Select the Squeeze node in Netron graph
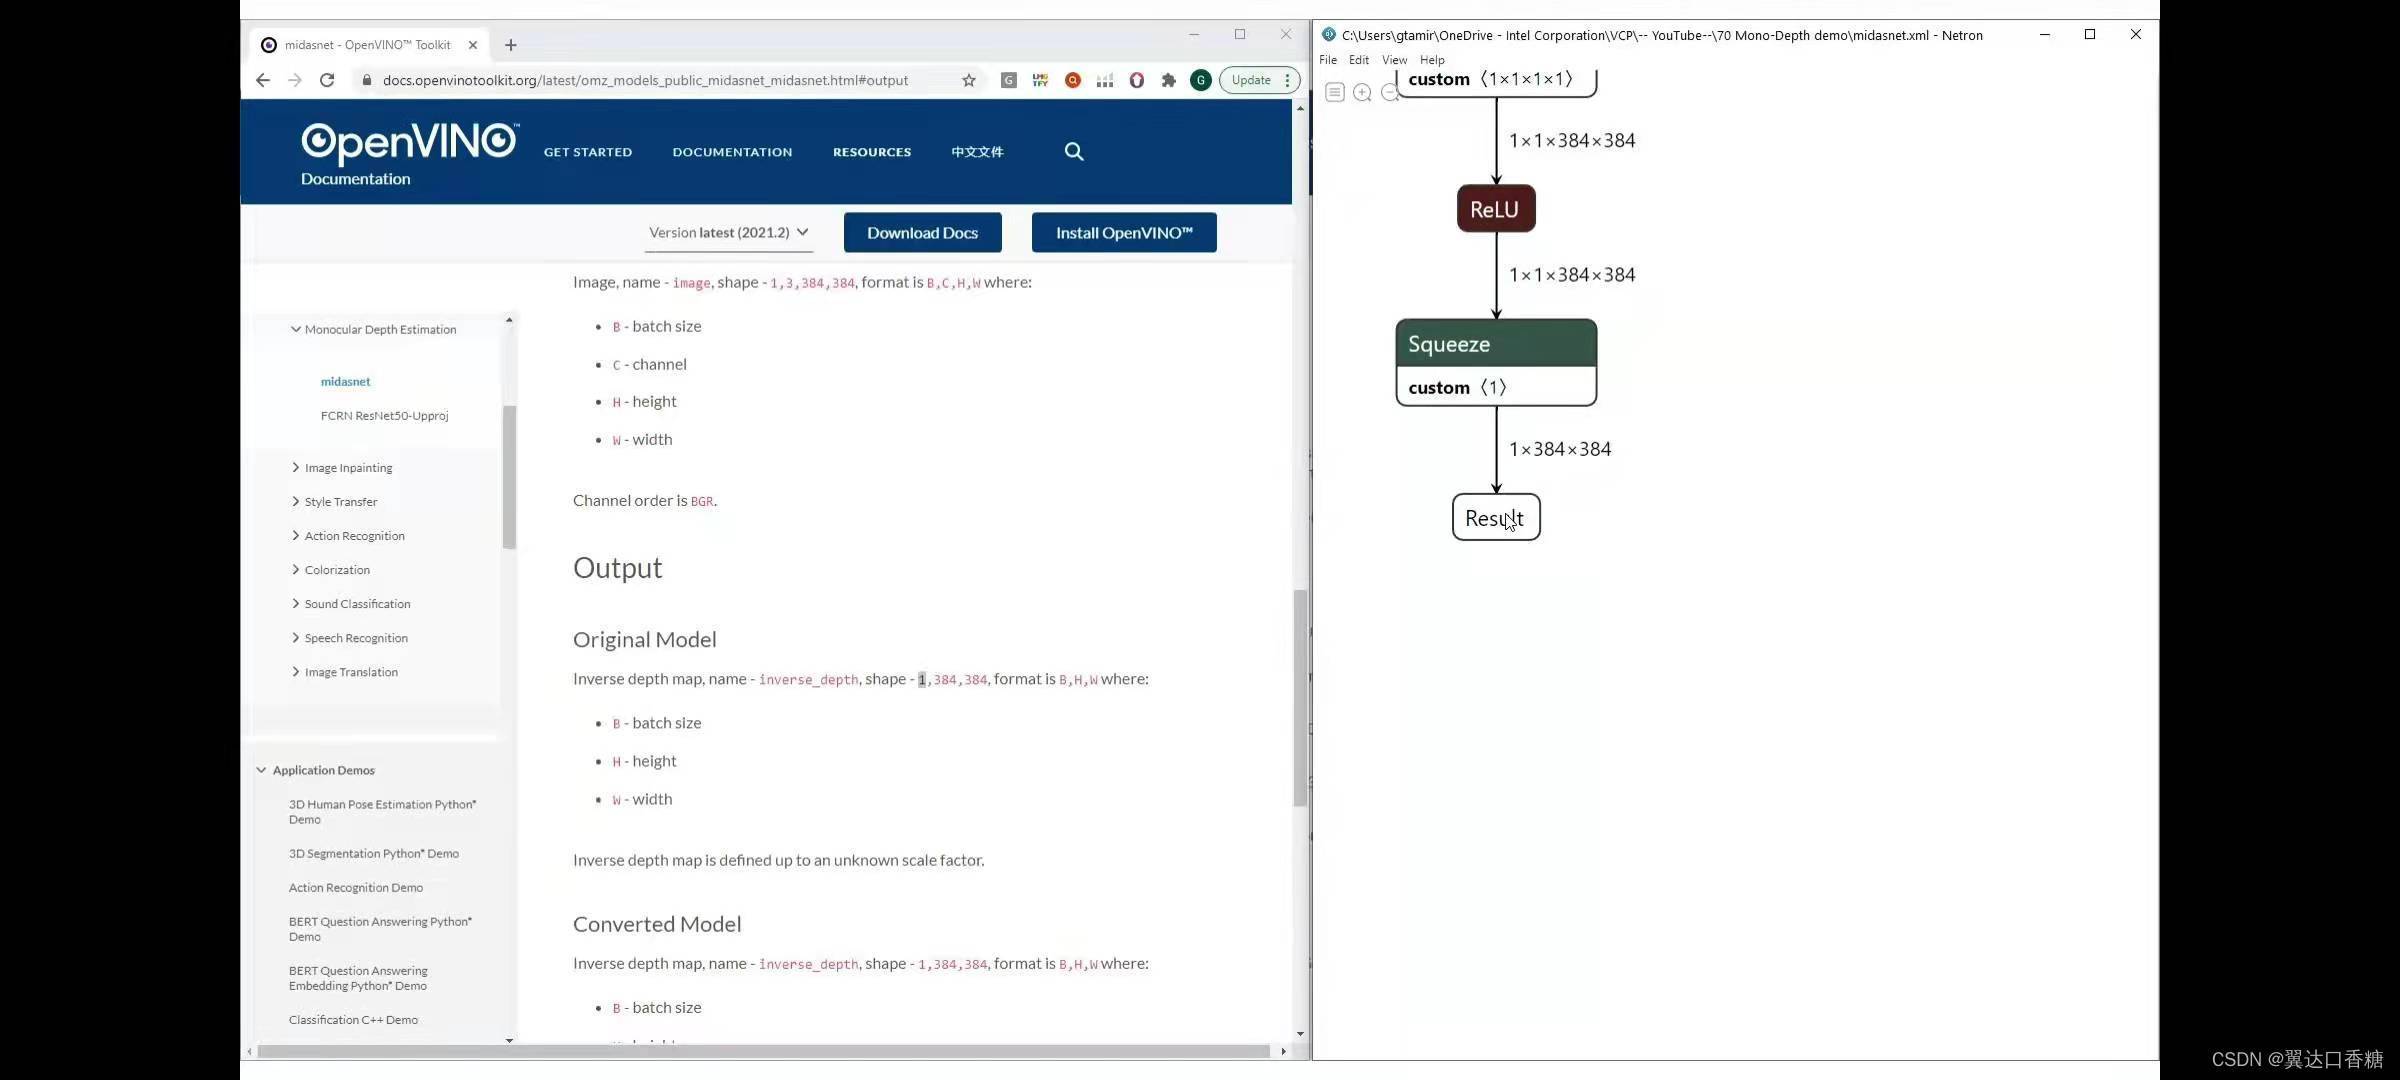The height and width of the screenshot is (1080, 2400). pos(1496,362)
